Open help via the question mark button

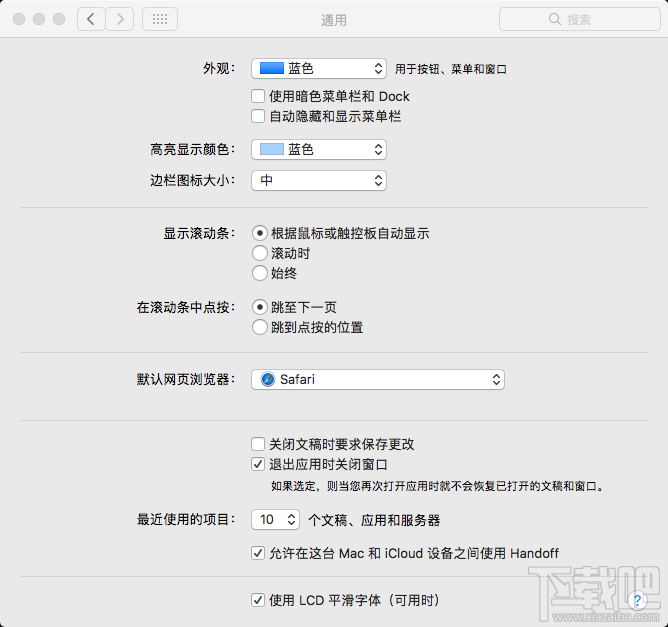637,601
